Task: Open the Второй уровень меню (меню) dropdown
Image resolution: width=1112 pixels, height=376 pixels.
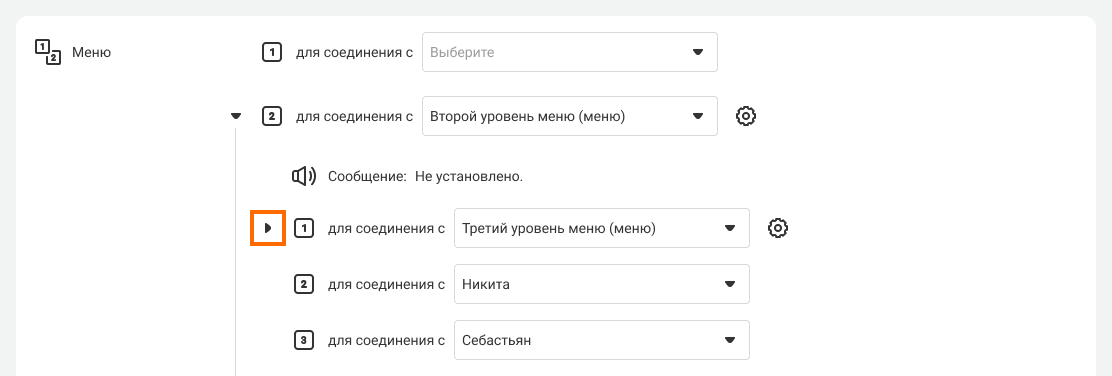Action: coord(569,116)
